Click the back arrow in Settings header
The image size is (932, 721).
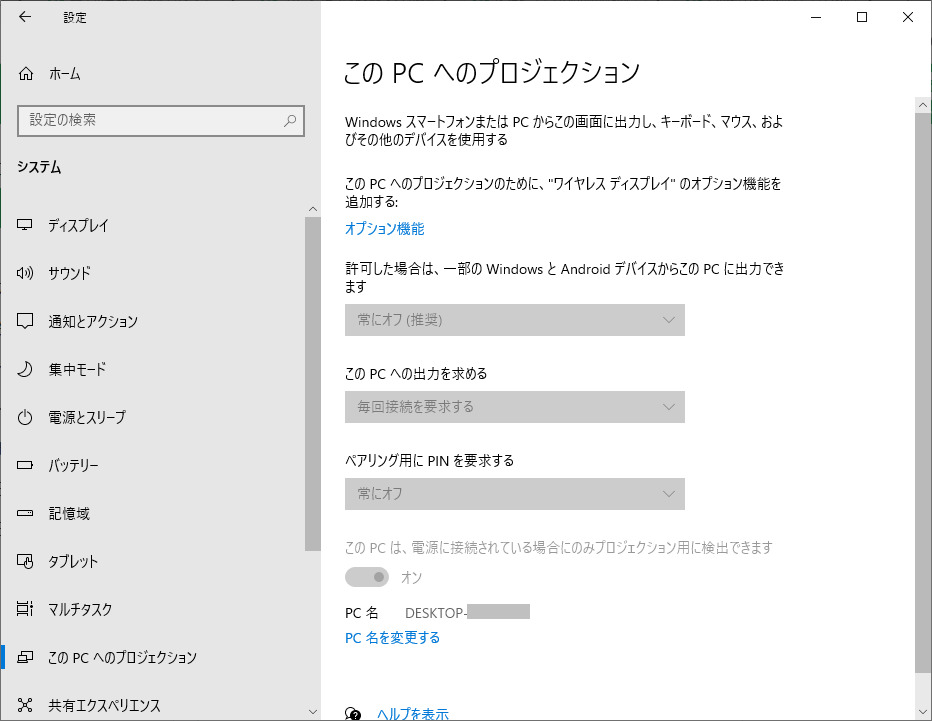coord(25,17)
